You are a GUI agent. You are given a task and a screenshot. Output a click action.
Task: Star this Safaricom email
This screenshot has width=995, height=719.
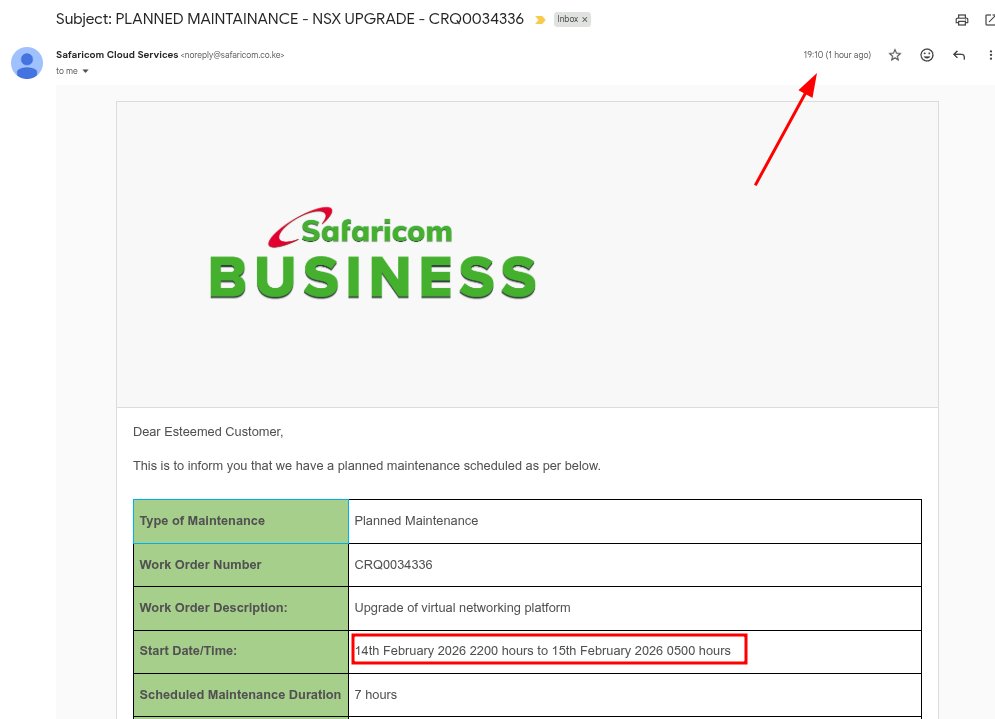[x=895, y=55]
